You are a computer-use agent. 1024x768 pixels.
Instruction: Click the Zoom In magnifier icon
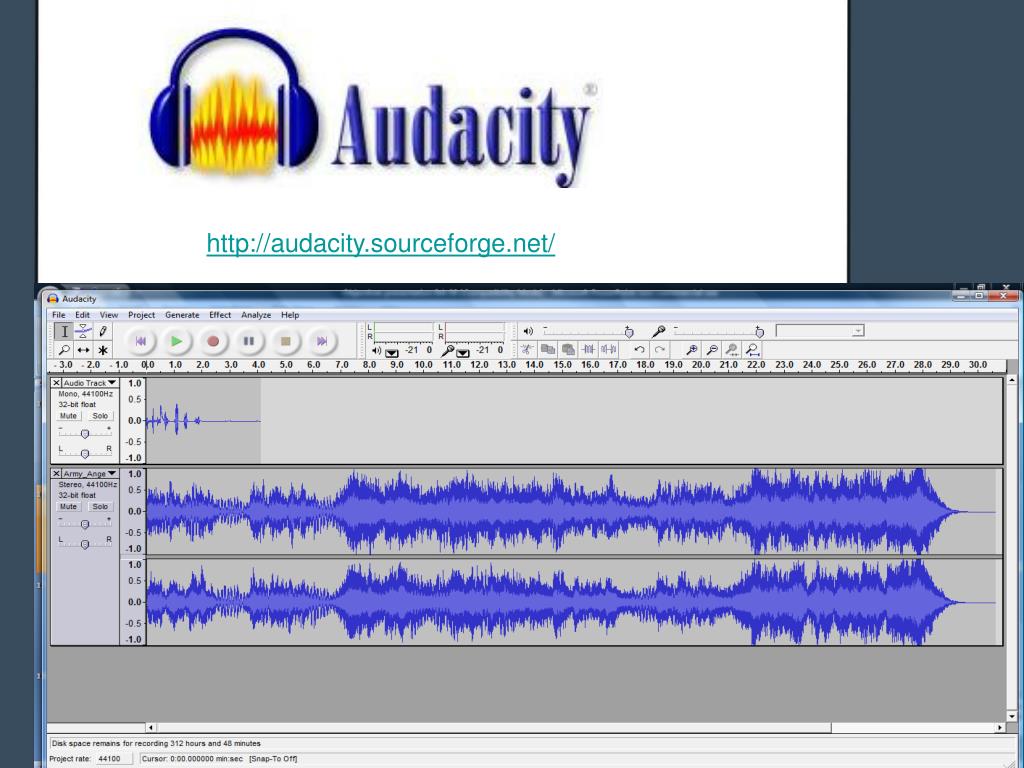[692, 349]
